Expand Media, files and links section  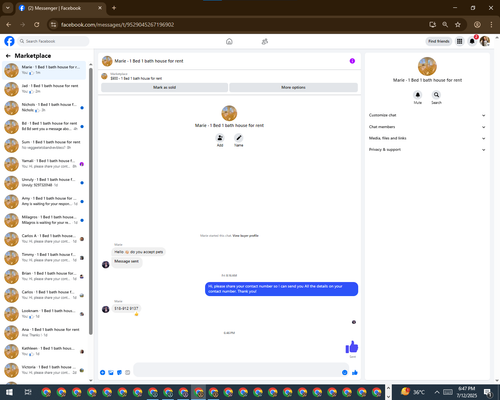427,138
